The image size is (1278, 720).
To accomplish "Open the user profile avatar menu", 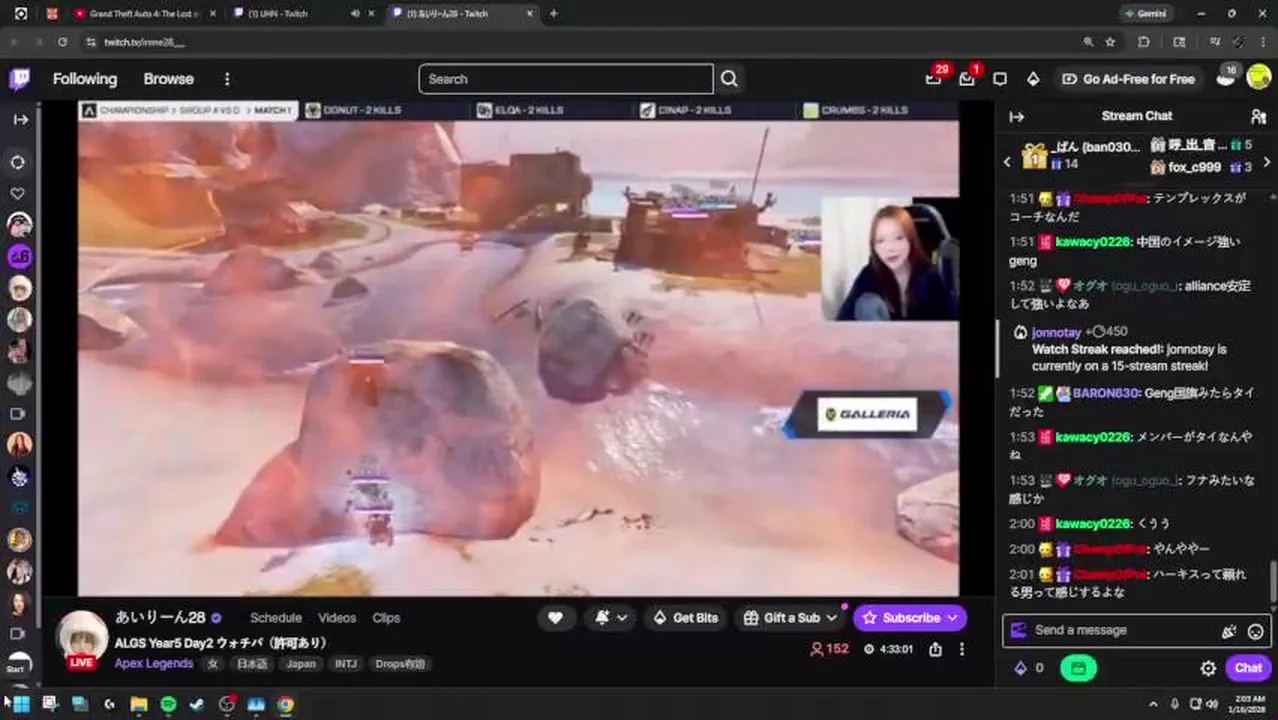I will click(x=1258, y=78).
